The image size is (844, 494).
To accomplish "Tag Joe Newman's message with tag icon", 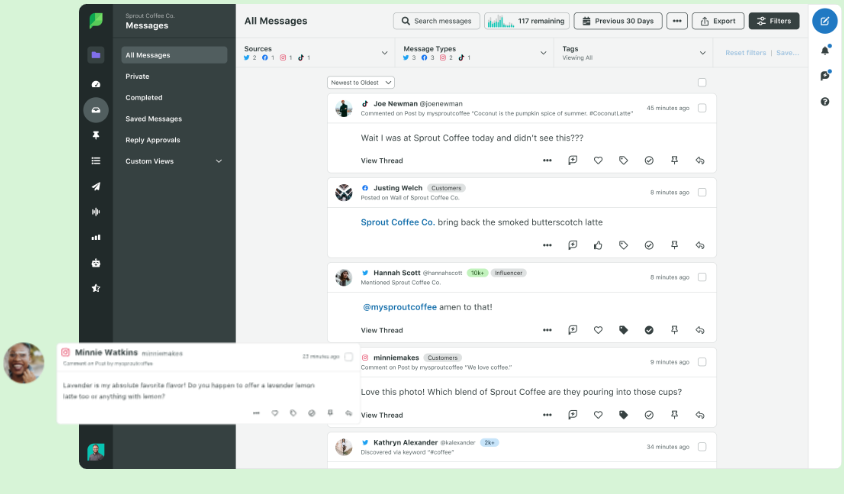I will [623, 160].
